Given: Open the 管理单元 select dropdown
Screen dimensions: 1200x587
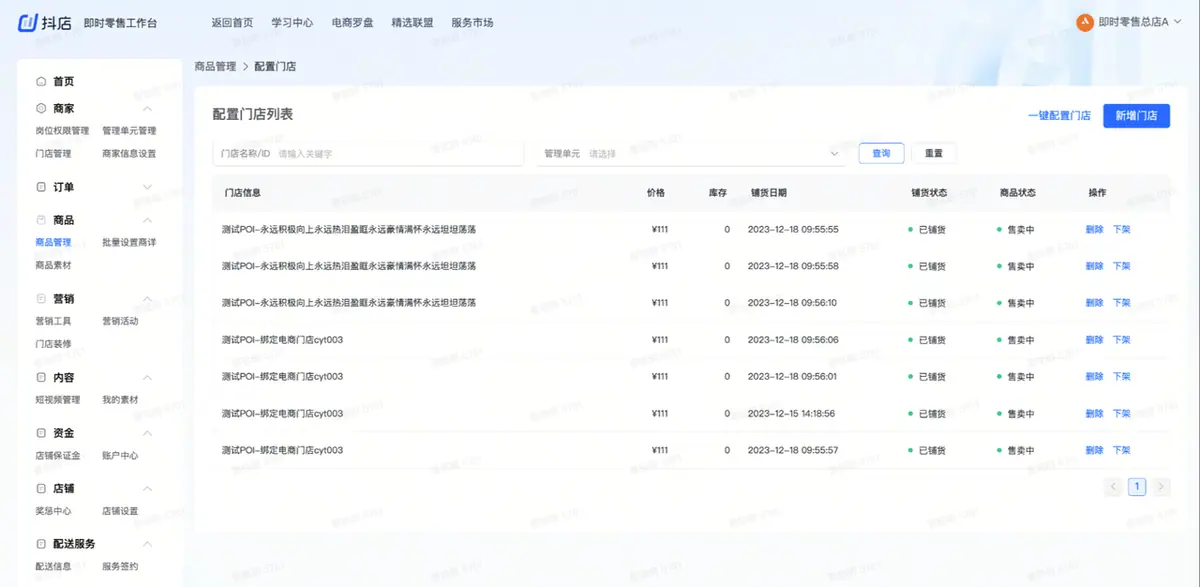Looking at the screenshot, I should 692,154.
